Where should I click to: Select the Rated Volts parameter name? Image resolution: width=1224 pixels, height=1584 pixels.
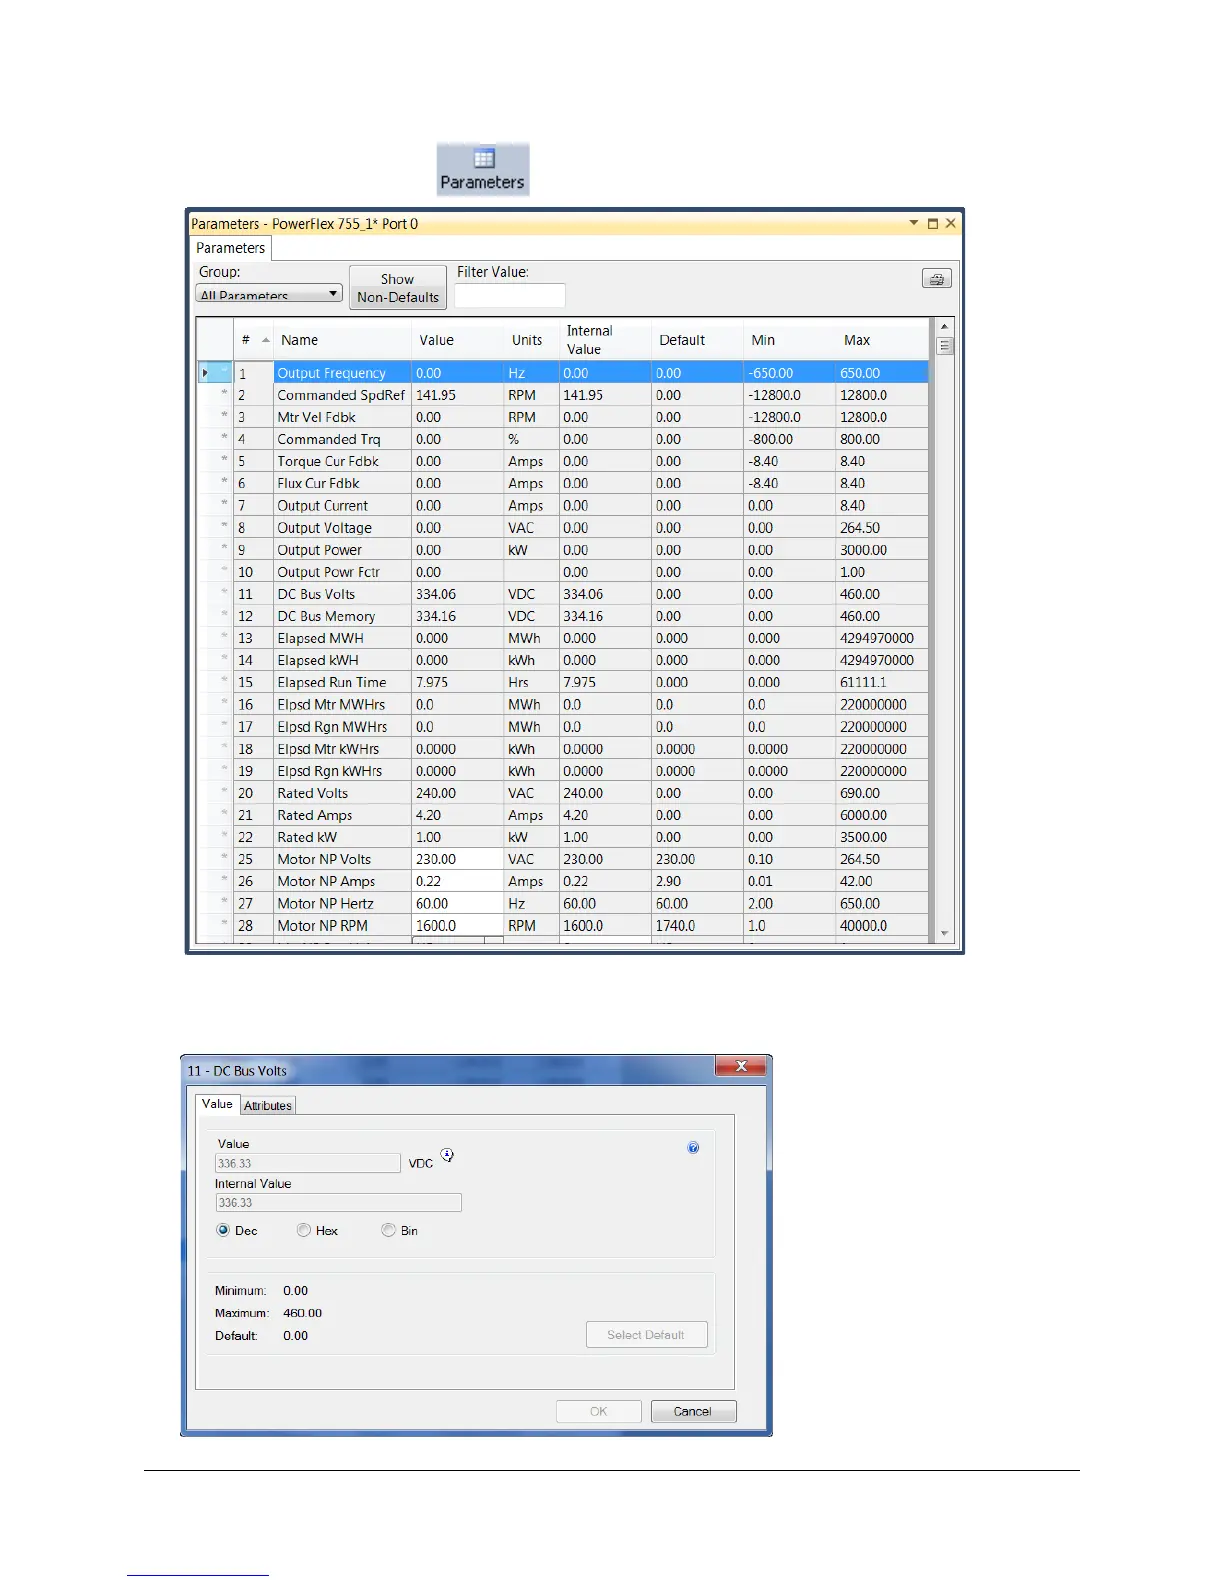point(312,793)
